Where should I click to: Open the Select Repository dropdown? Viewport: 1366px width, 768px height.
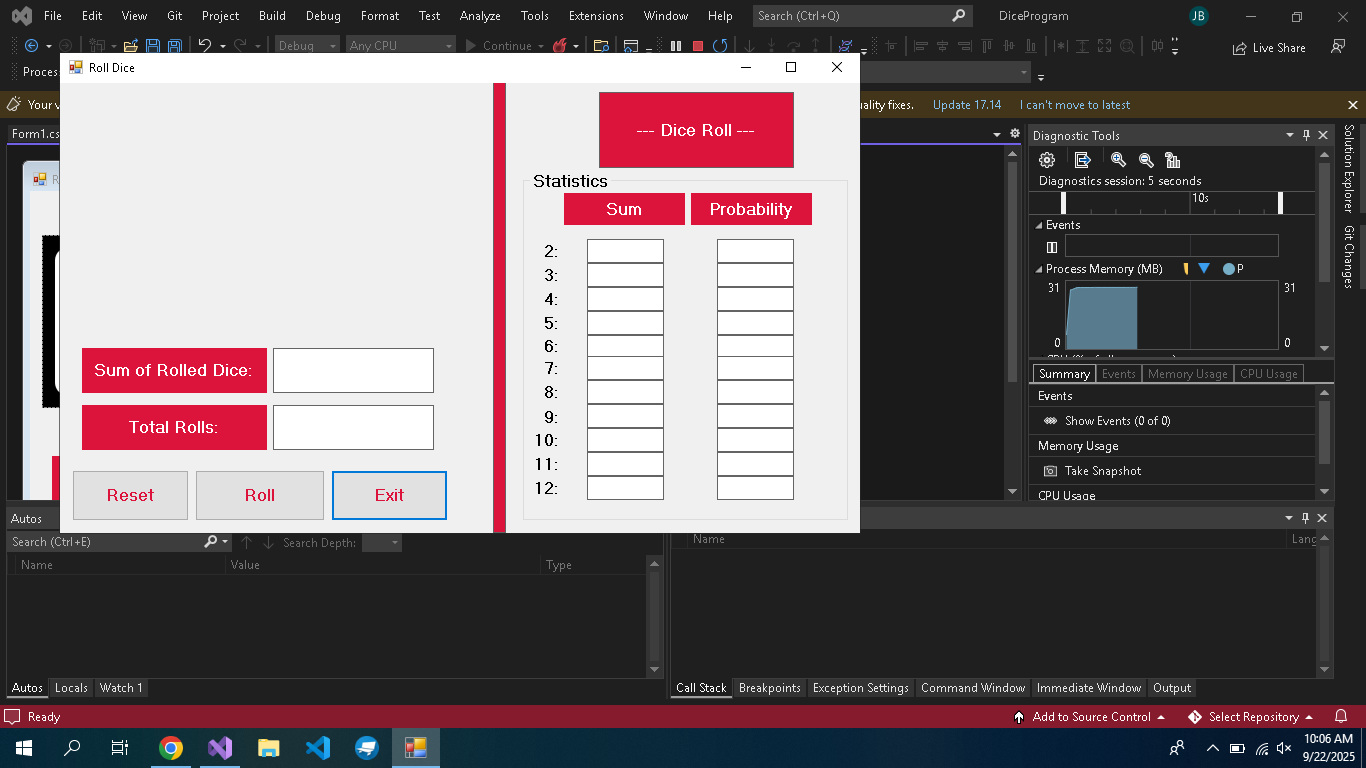click(x=1253, y=717)
